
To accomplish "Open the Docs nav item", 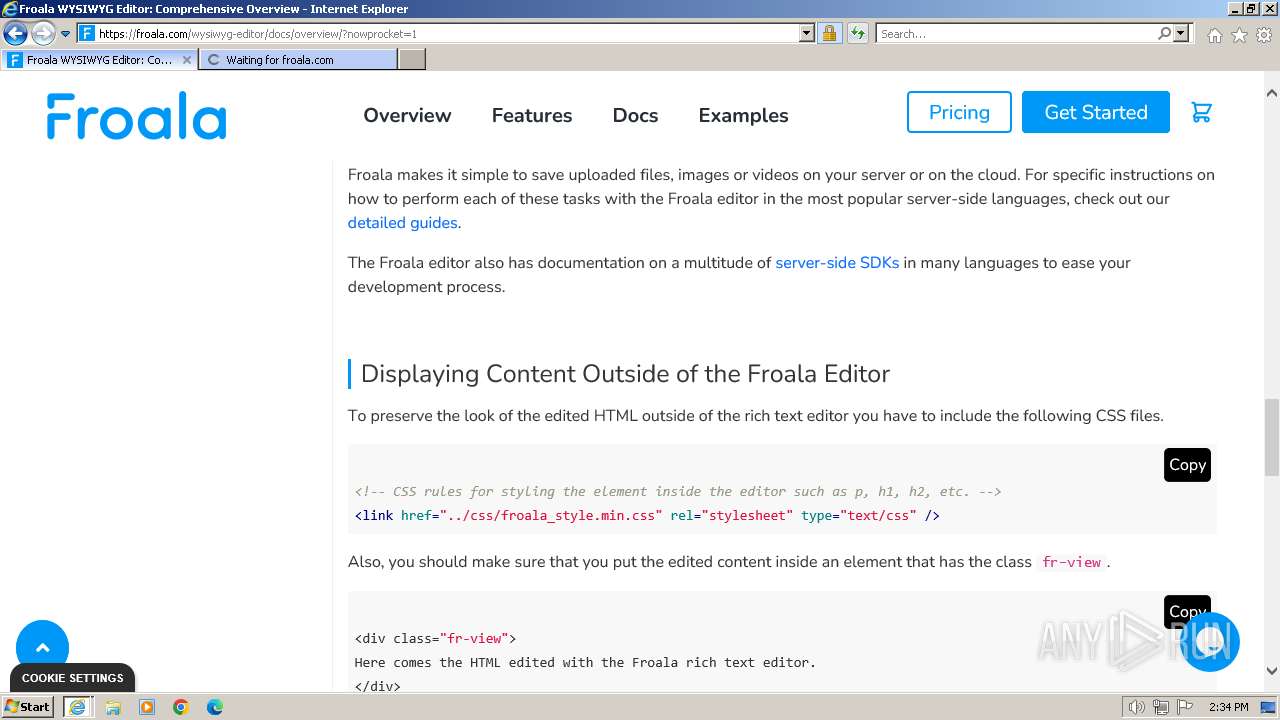I will [x=635, y=115].
